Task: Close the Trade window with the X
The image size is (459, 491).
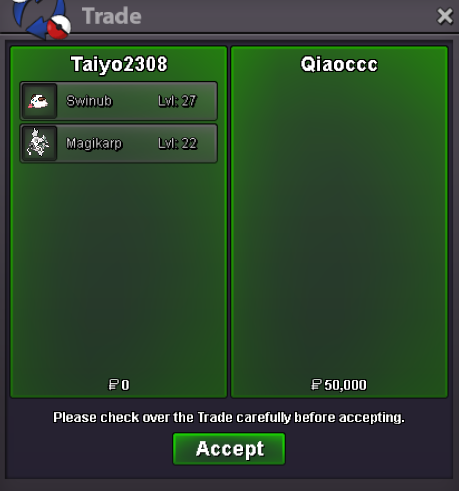Action: click(x=445, y=16)
